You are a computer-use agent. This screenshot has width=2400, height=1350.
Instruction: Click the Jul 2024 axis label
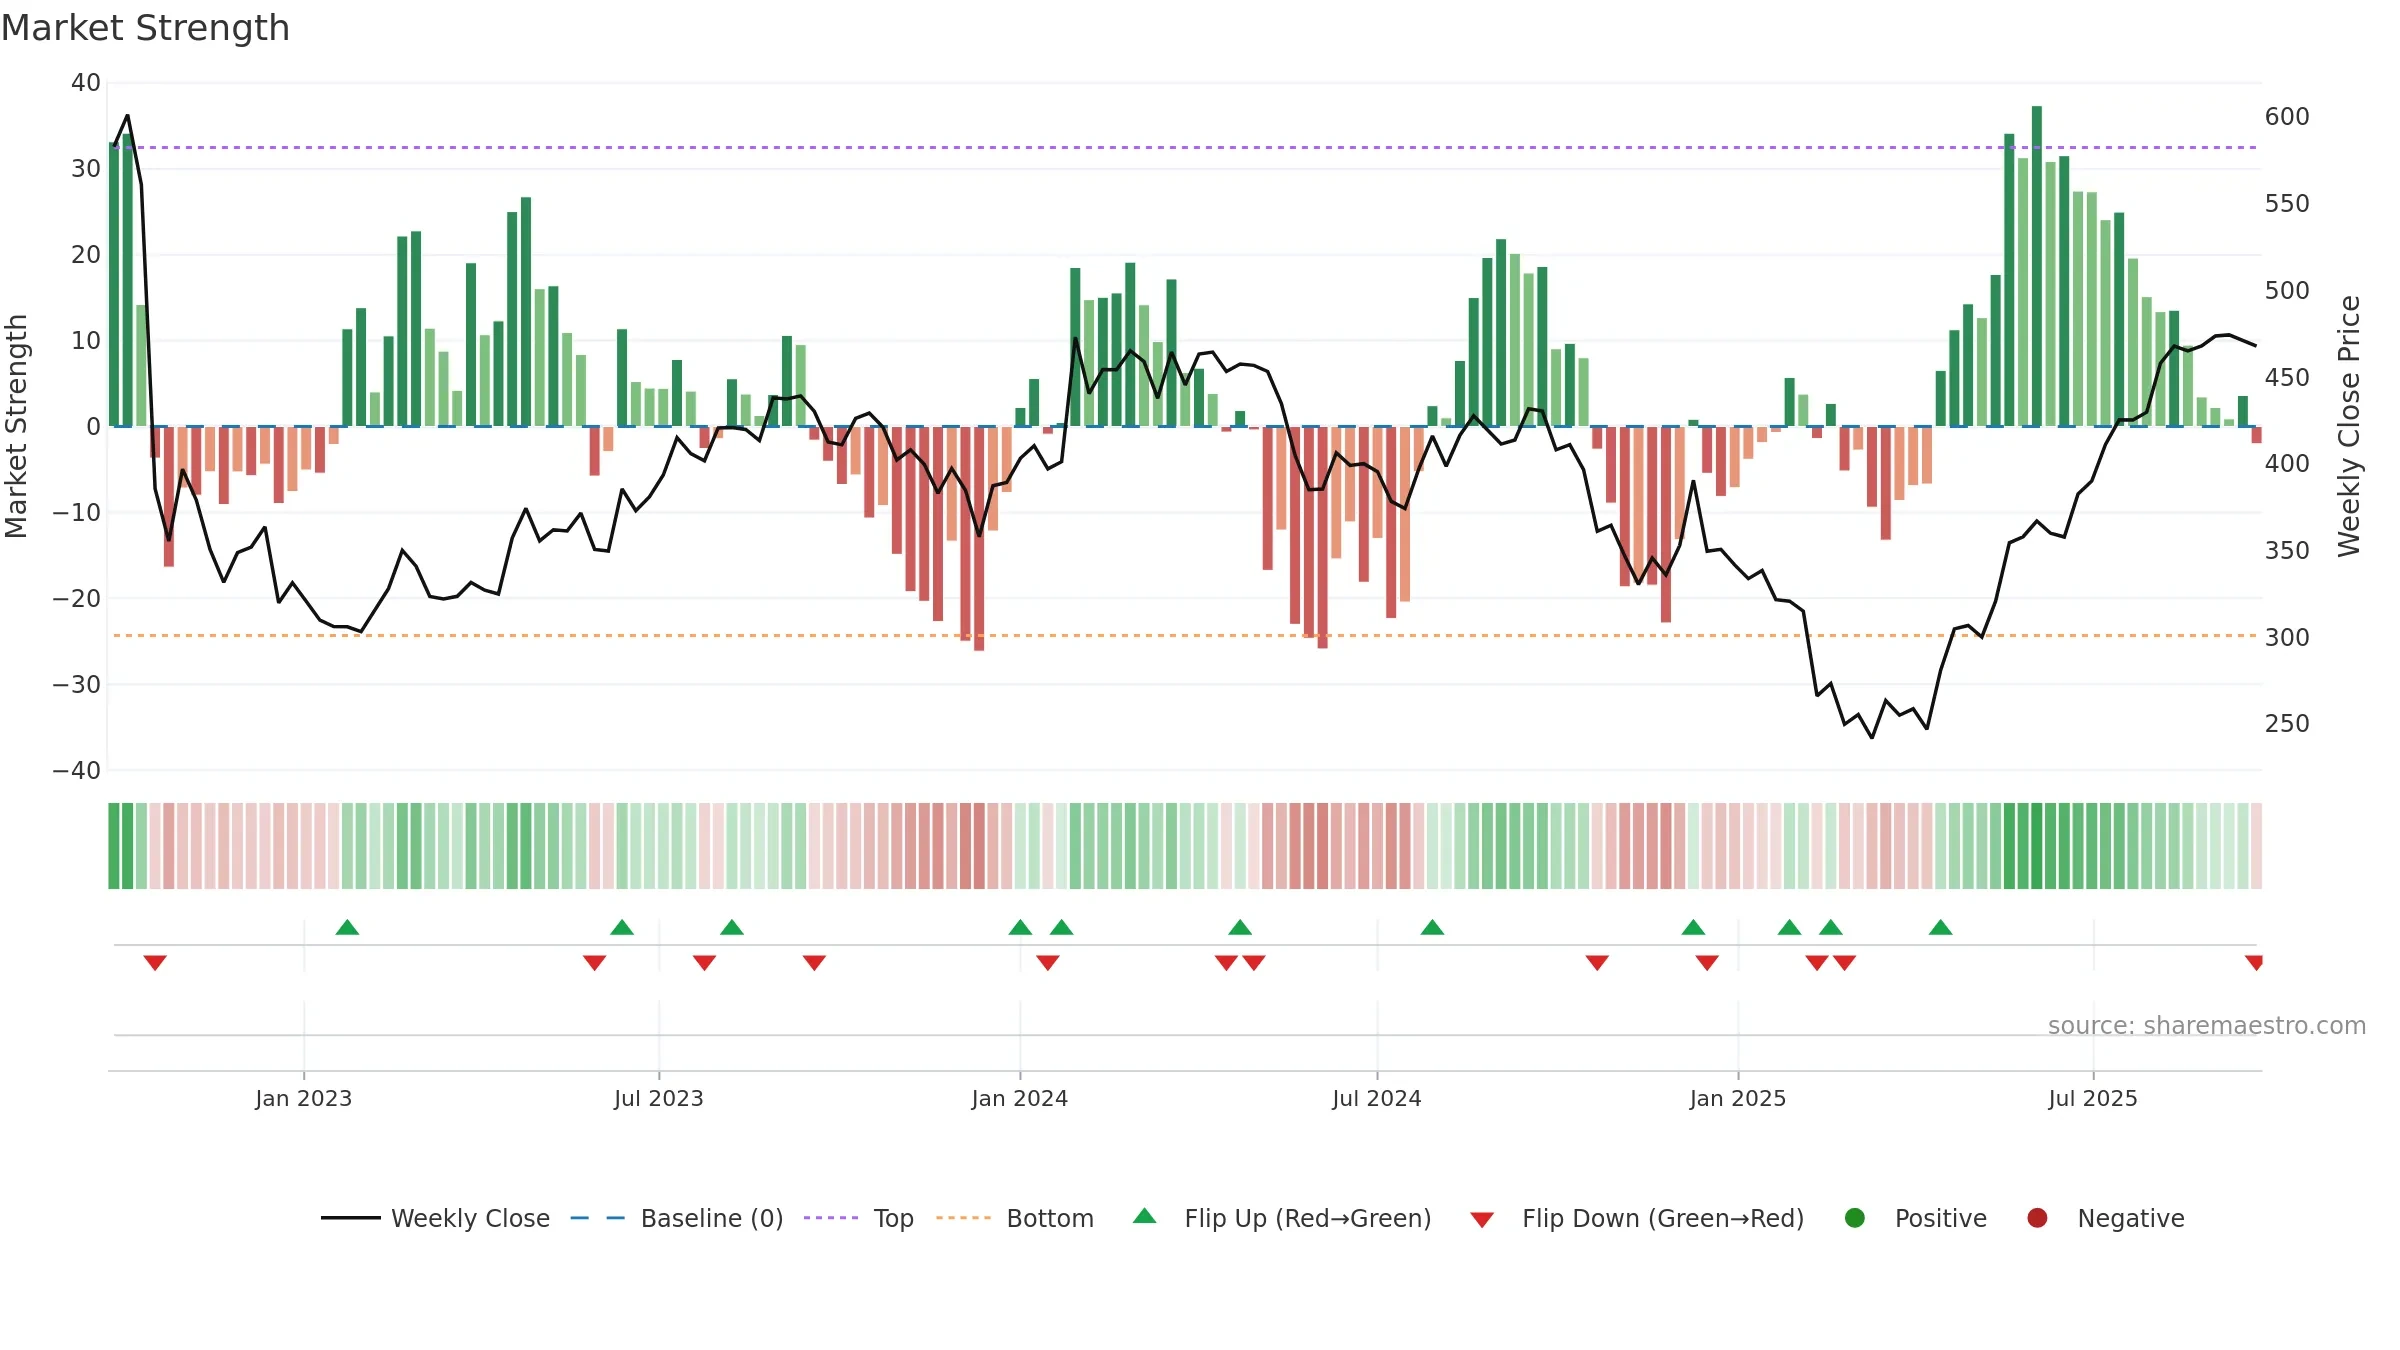coord(1377,1099)
